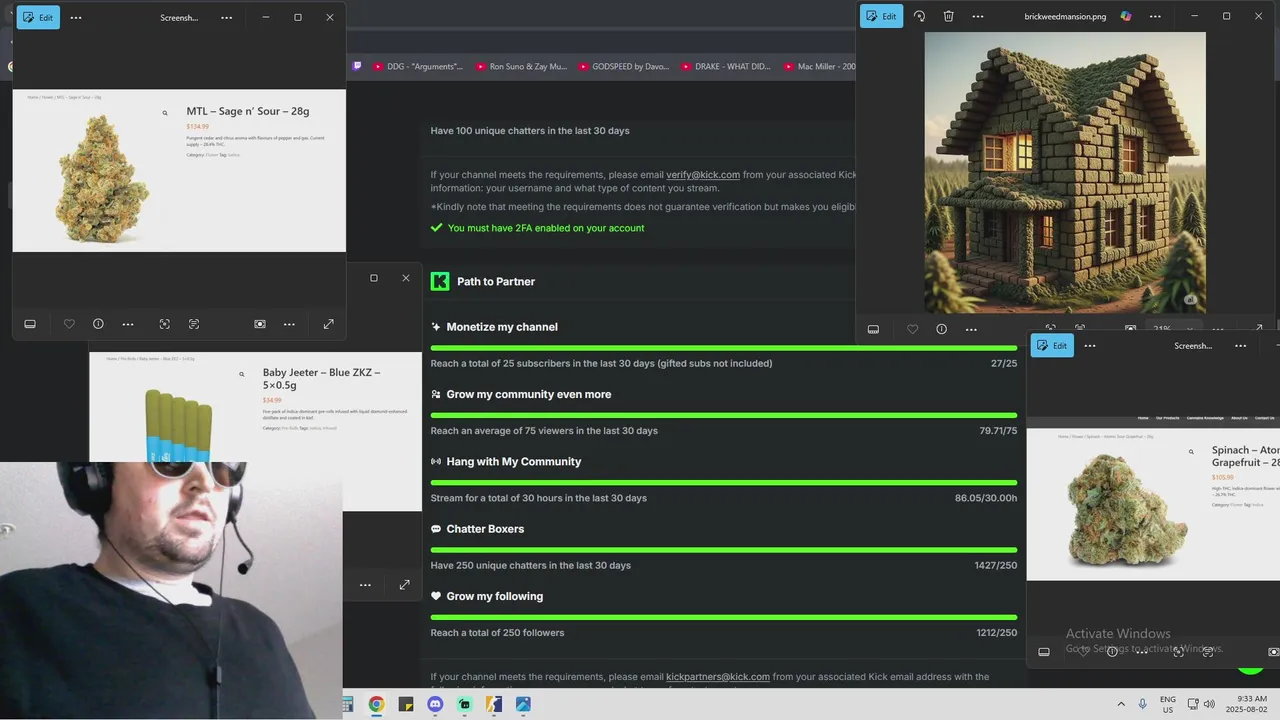Toggle the filmstrip icon in the Sage n' Sour window
Screen dimensions: 1280x720
pos(30,324)
